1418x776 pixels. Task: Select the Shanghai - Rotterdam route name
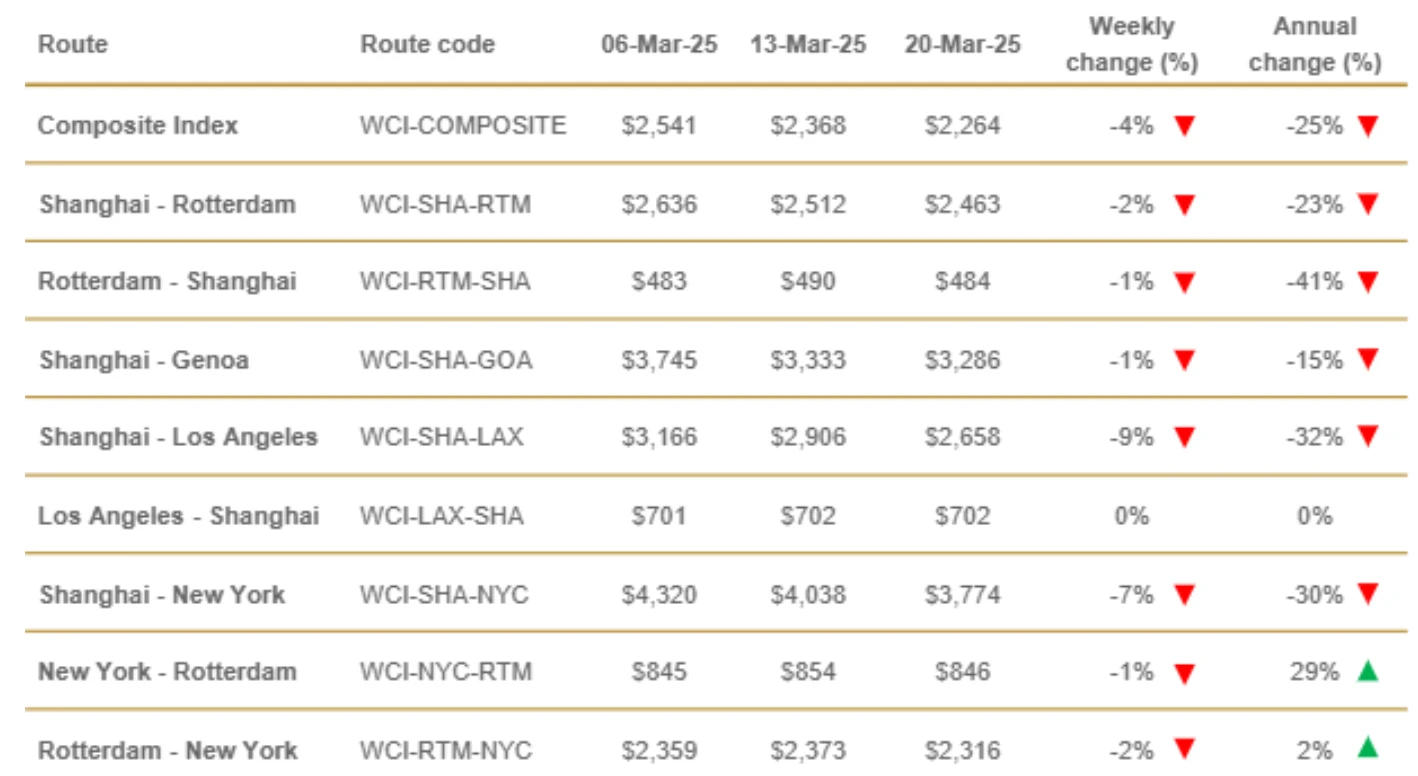(168, 204)
